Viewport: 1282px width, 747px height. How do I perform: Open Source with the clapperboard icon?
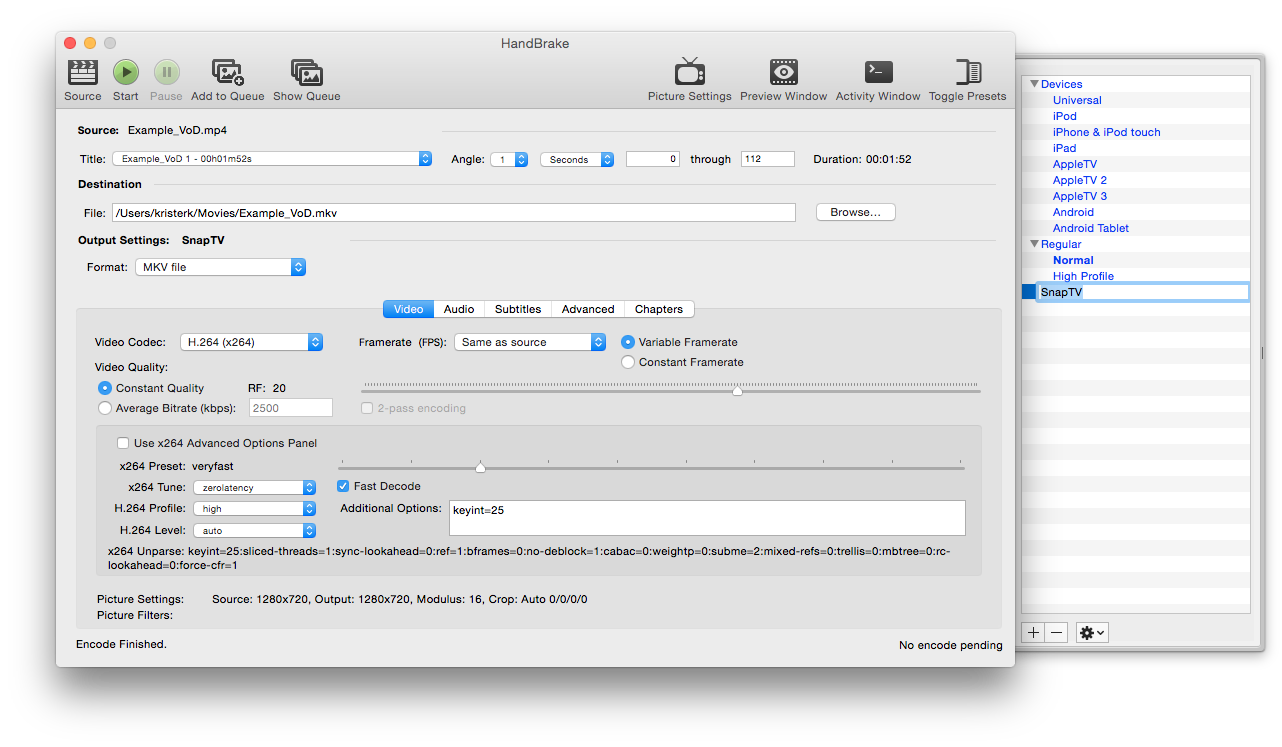click(x=83, y=73)
